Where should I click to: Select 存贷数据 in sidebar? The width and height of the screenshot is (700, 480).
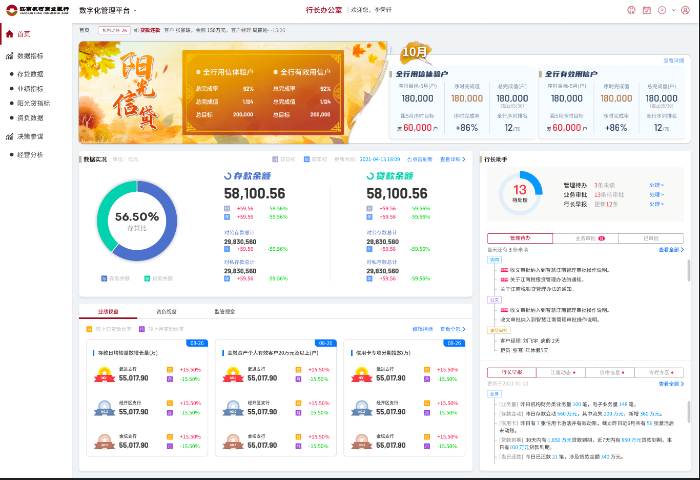30,74
